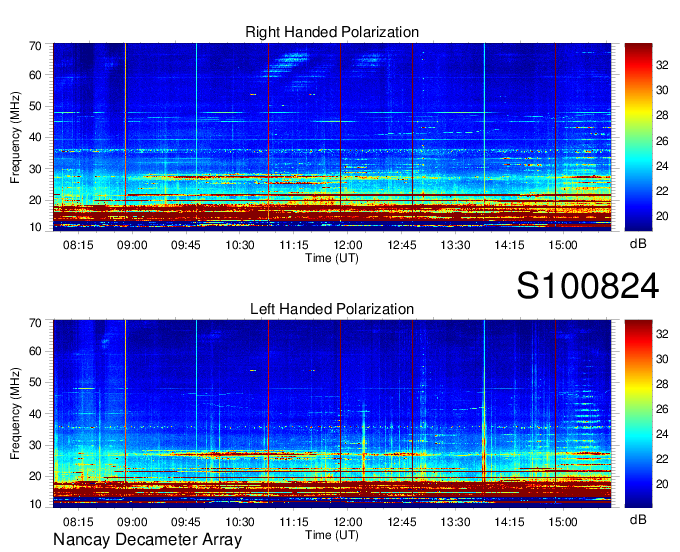Click "28" on the Right Handed color scale
The height and width of the screenshot is (552, 680).
[x=662, y=115]
